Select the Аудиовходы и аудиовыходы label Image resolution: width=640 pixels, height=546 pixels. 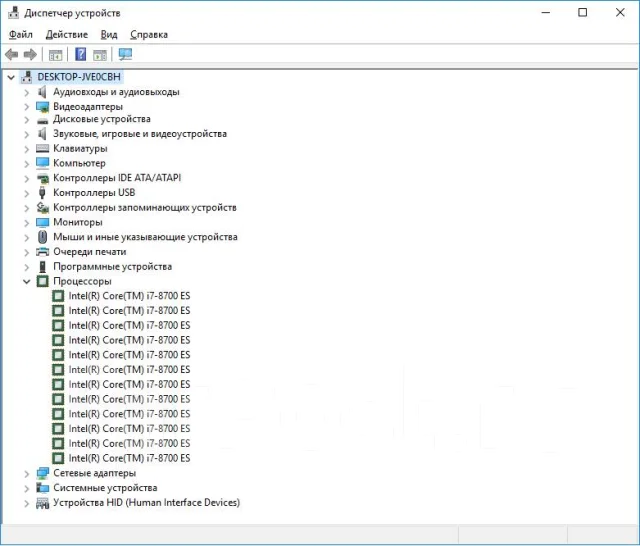[x=116, y=92]
